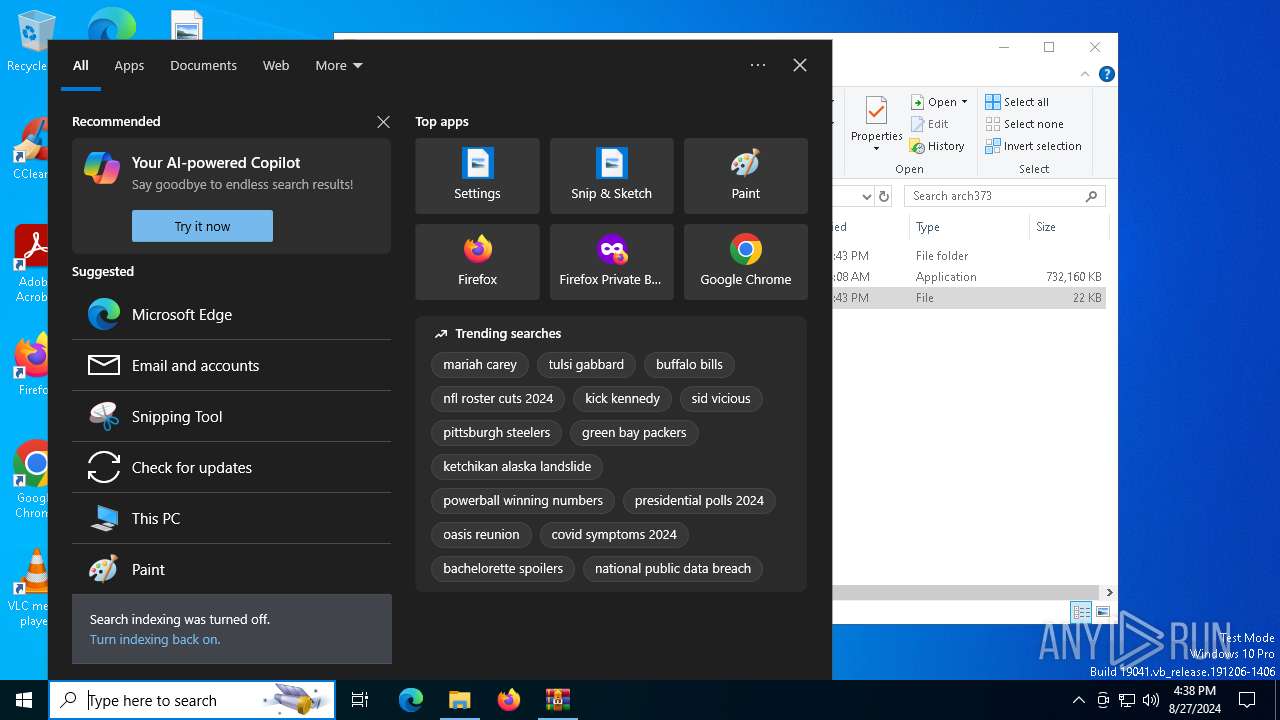Click Select none in Explorer ribbon
The image size is (1280, 720).
click(1024, 124)
